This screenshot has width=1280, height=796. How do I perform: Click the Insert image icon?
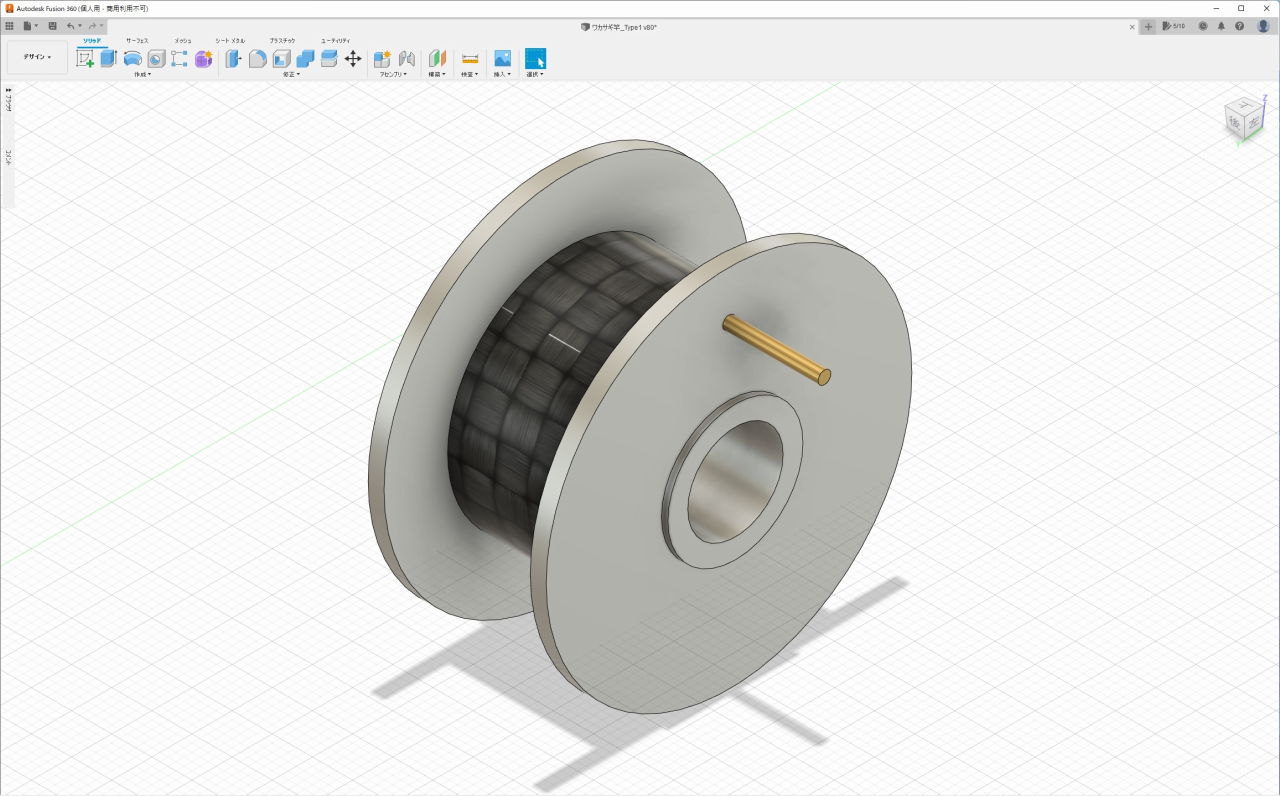tap(502, 59)
